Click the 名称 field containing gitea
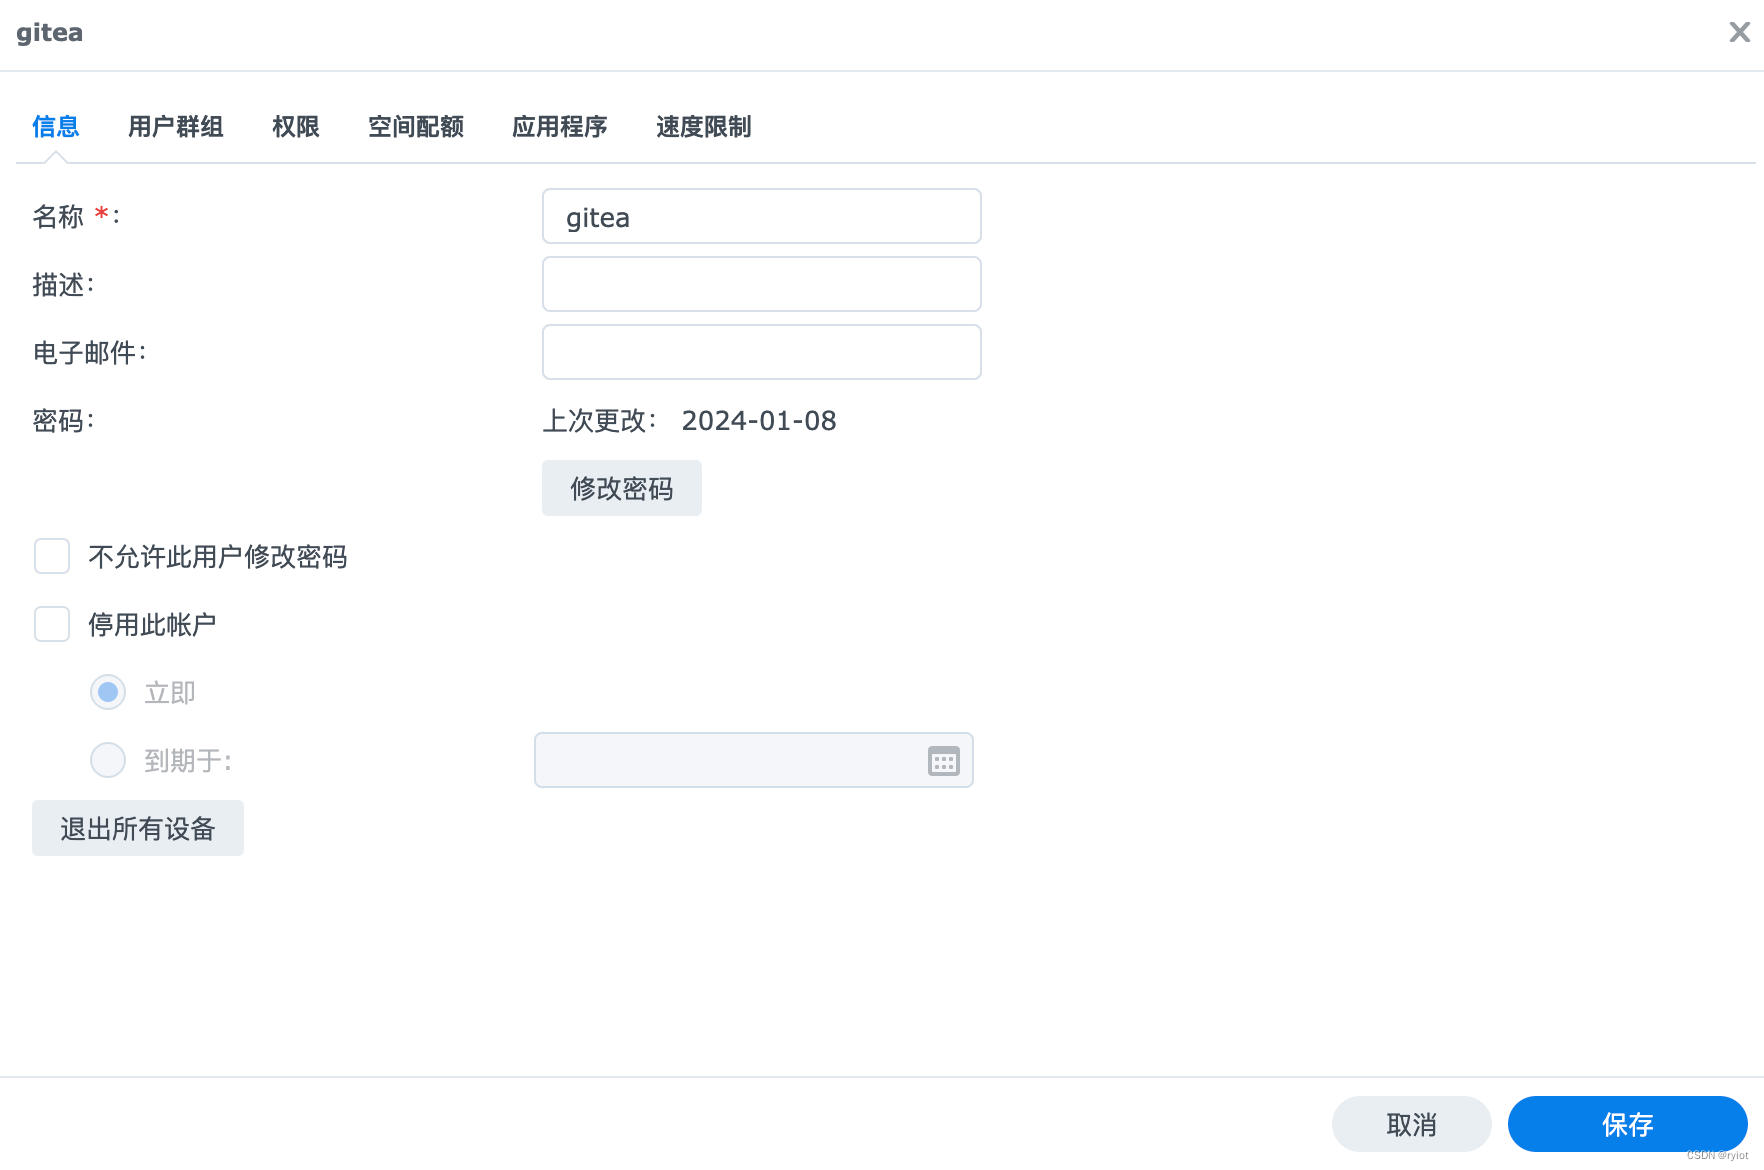1764x1170 pixels. 762,216
